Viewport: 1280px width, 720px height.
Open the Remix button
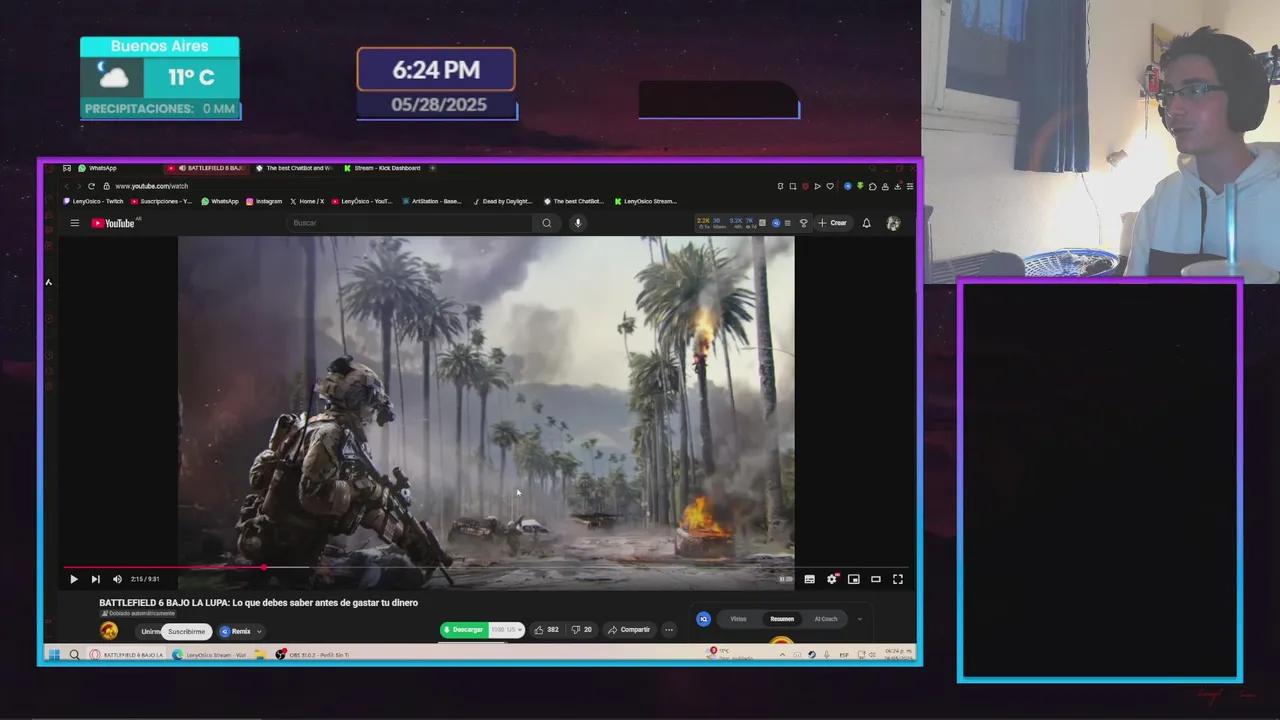pos(236,631)
